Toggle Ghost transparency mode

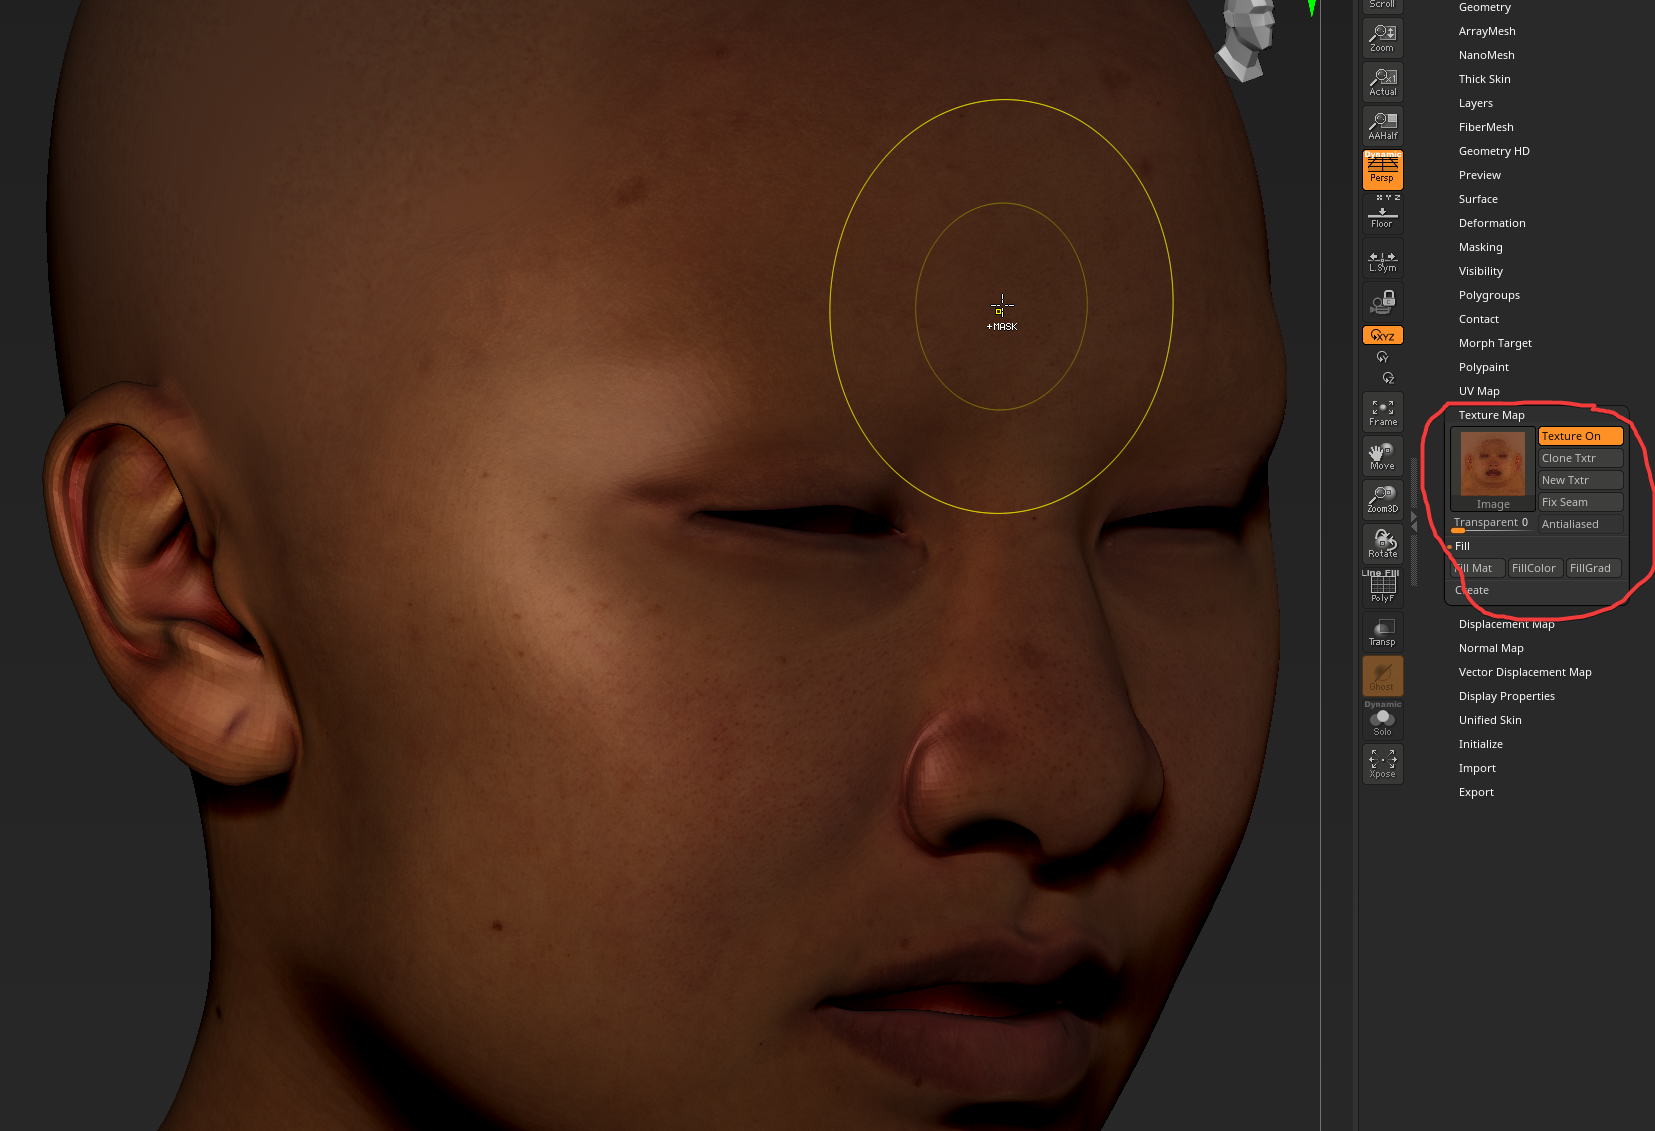pyautogui.click(x=1383, y=676)
